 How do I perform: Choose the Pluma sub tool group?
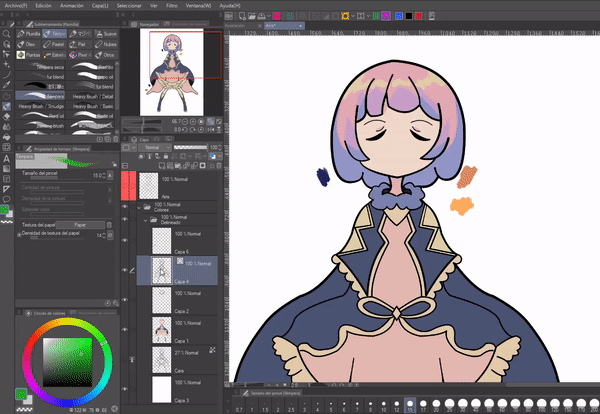(x=29, y=34)
